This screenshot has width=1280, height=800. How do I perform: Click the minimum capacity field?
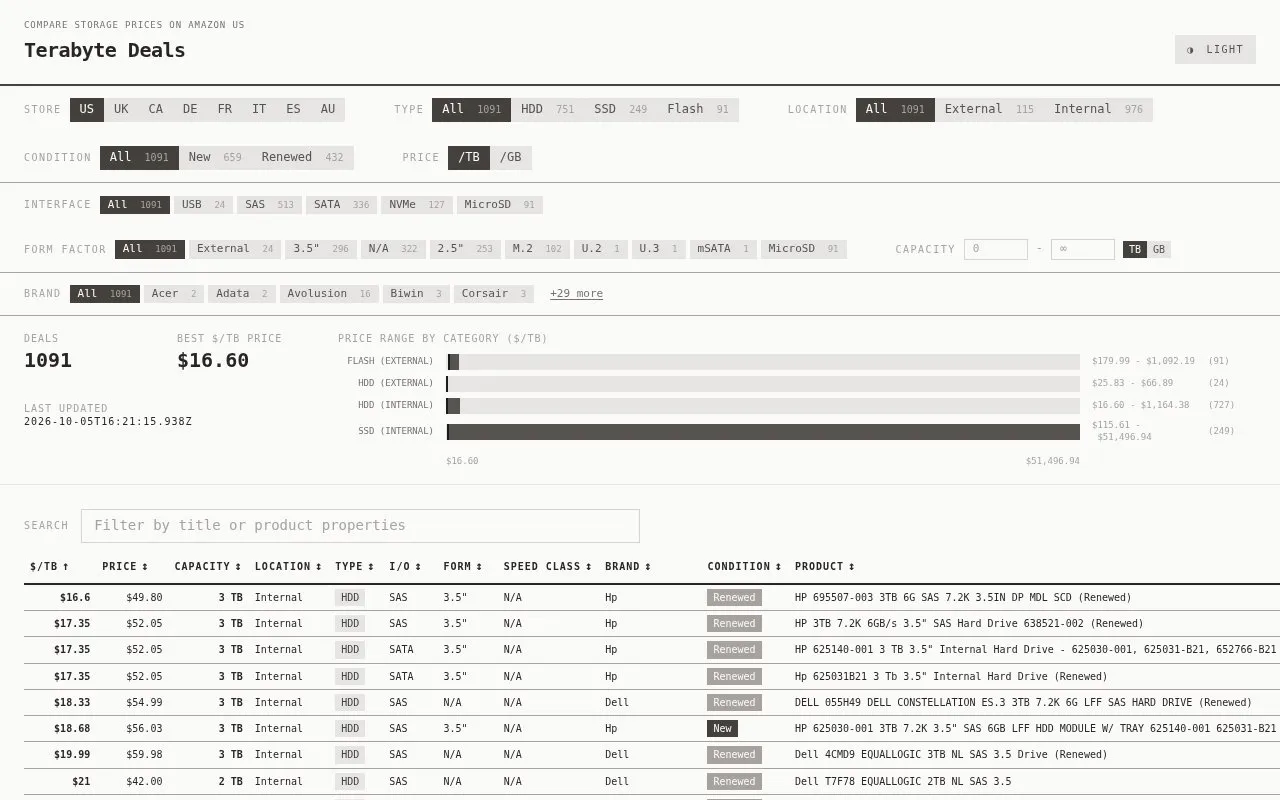pos(996,249)
